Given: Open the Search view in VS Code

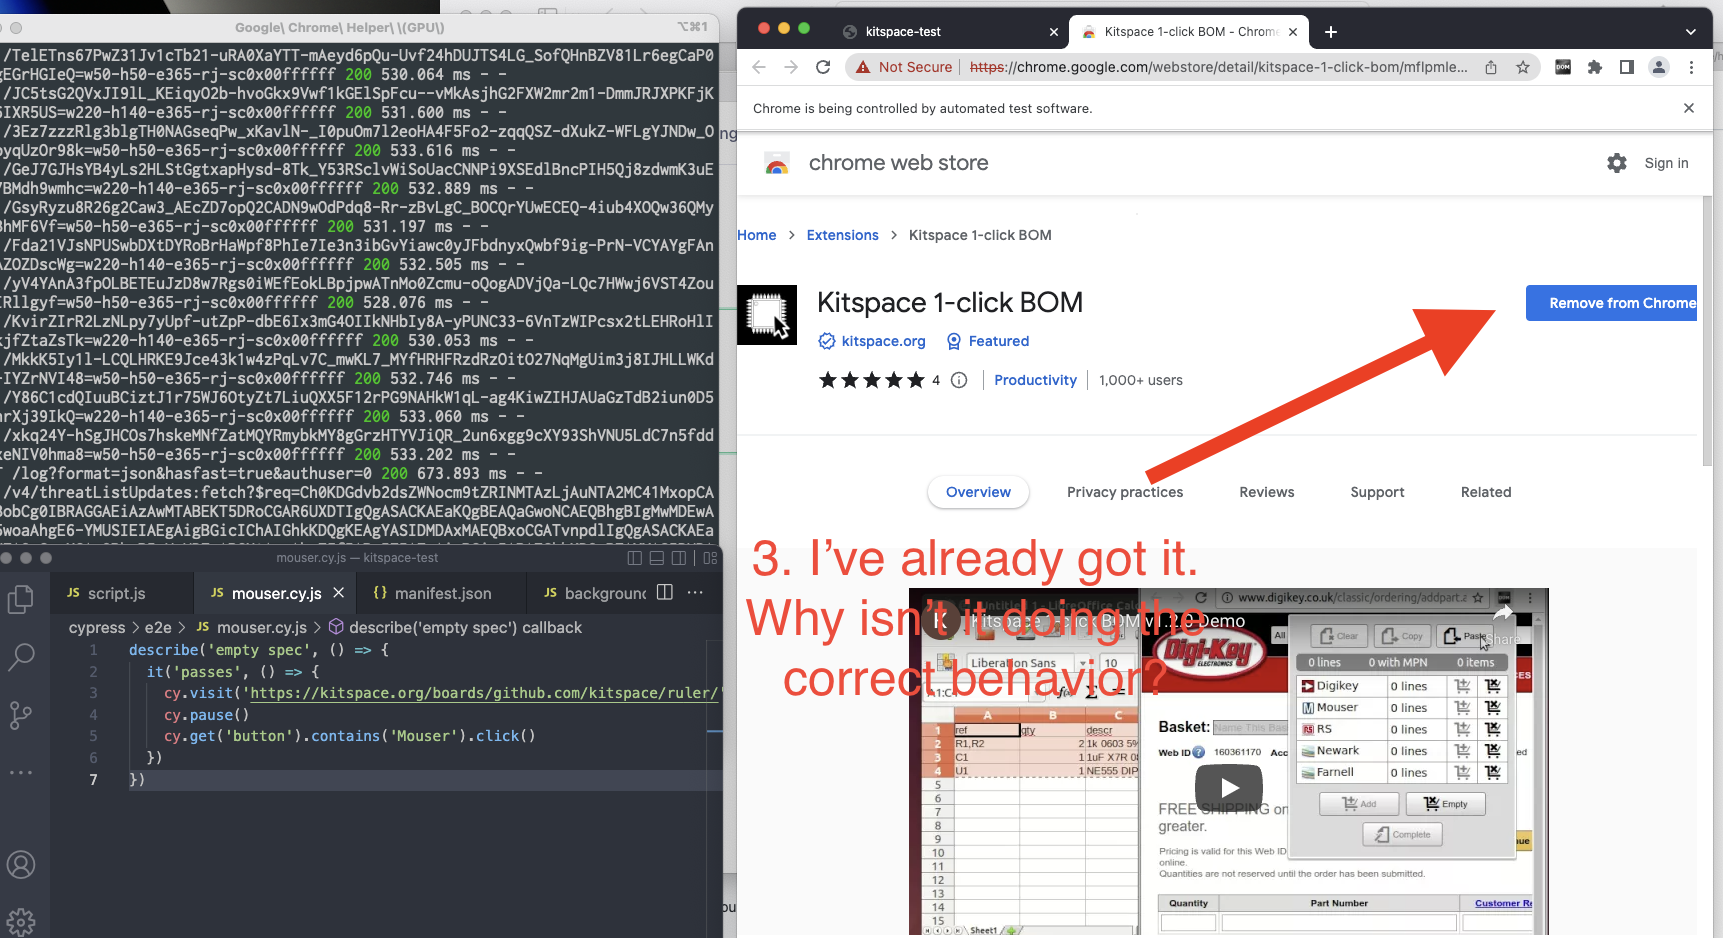Looking at the screenshot, I should pyautogui.click(x=21, y=657).
